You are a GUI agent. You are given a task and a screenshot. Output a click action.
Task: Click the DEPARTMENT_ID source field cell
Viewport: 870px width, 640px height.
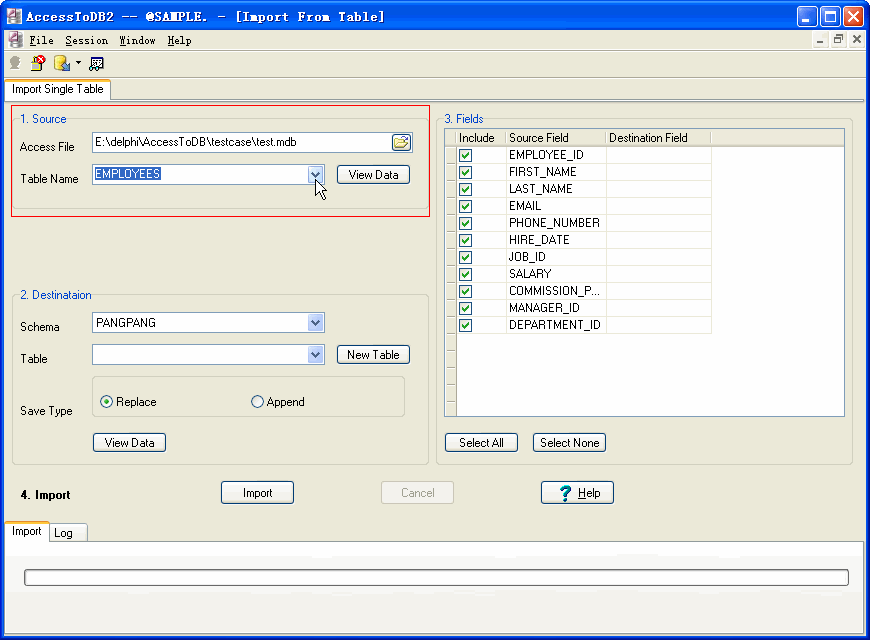tap(556, 325)
